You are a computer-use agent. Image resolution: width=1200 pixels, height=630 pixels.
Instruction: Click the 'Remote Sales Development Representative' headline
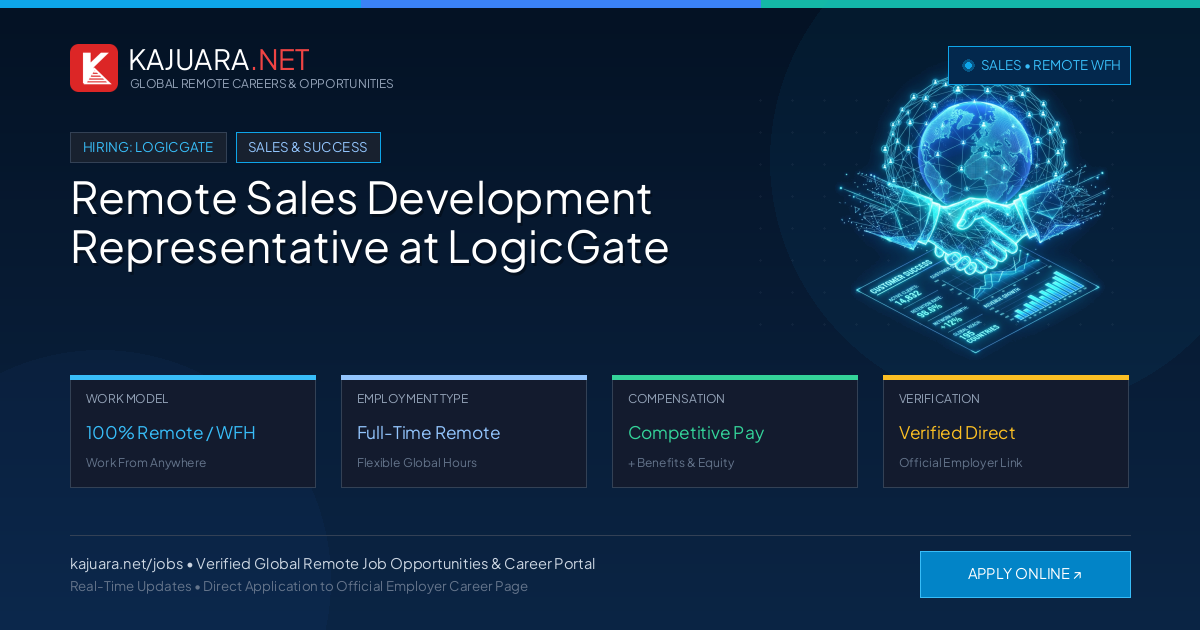click(370, 222)
